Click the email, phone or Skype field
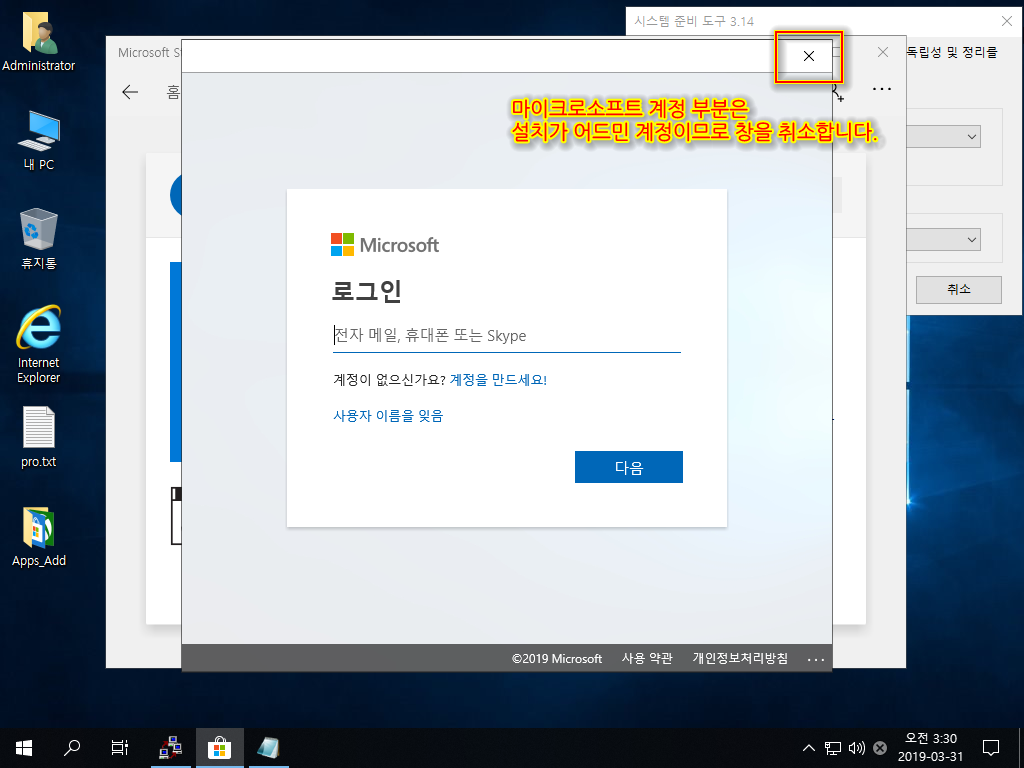 click(x=507, y=336)
